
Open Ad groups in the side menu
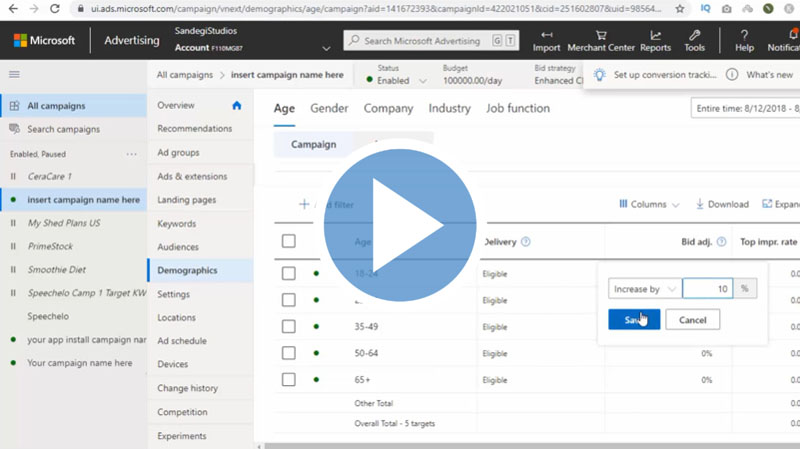tap(178, 153)
